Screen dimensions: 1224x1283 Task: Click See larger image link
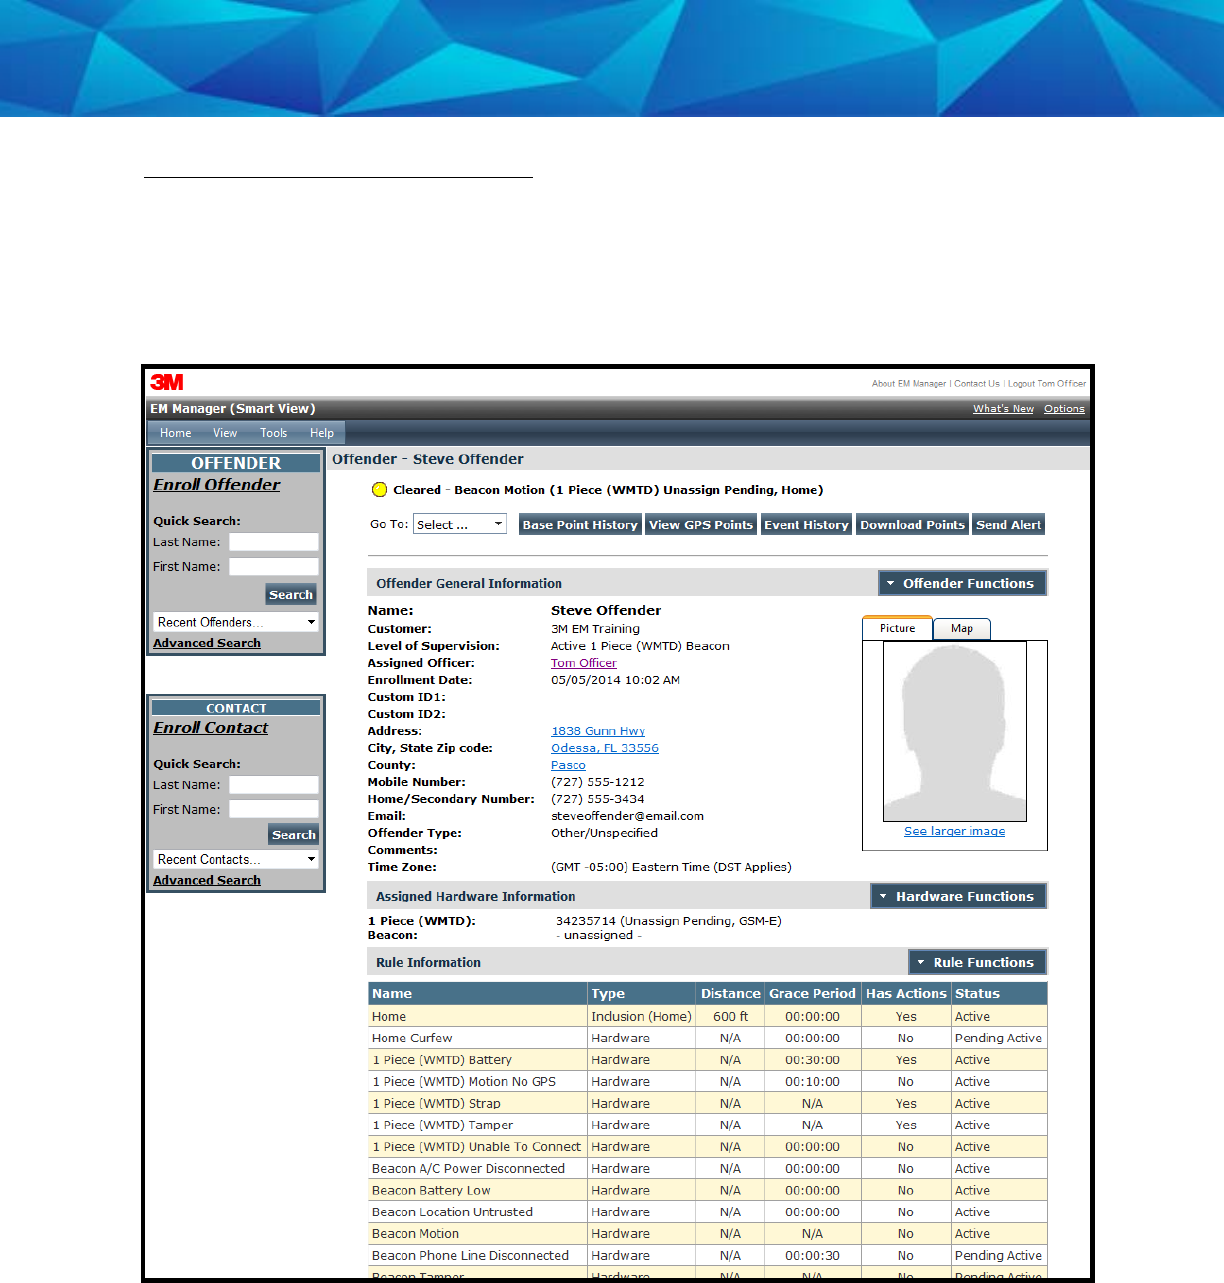tap(955, 831)
